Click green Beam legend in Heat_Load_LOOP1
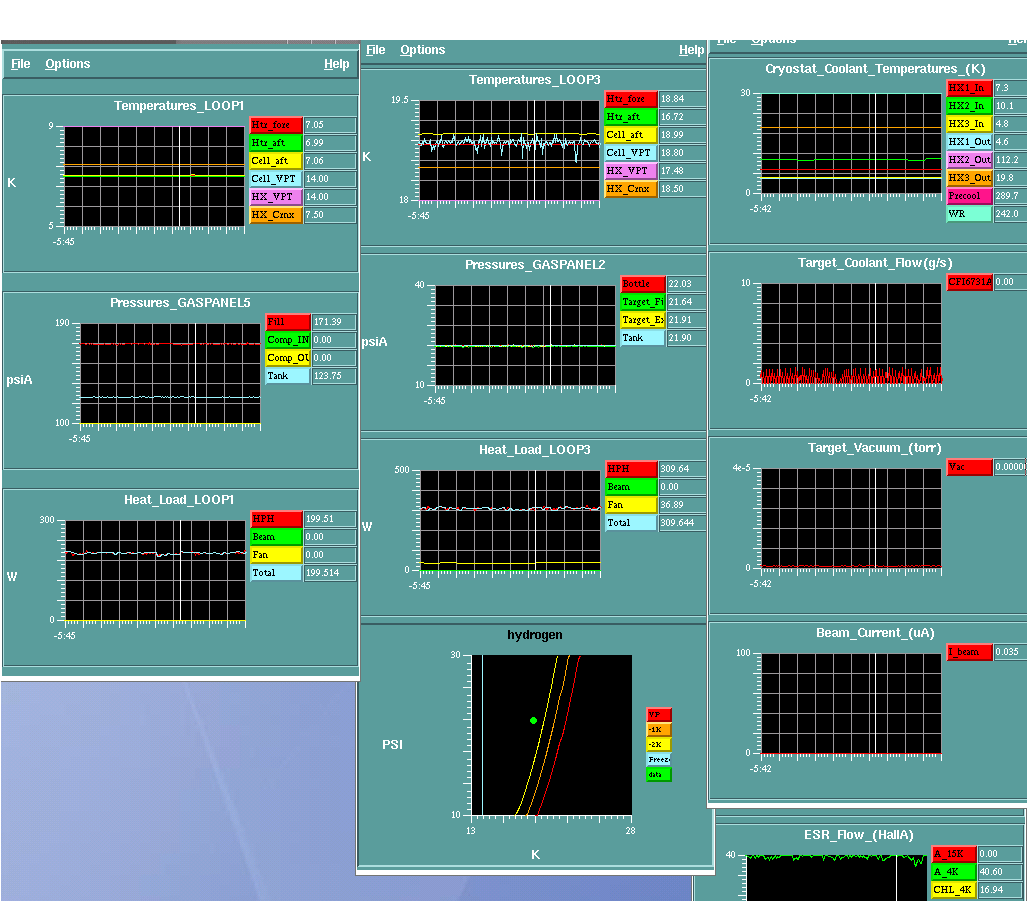Screen dimensions: 1027x901 (276, 537)
